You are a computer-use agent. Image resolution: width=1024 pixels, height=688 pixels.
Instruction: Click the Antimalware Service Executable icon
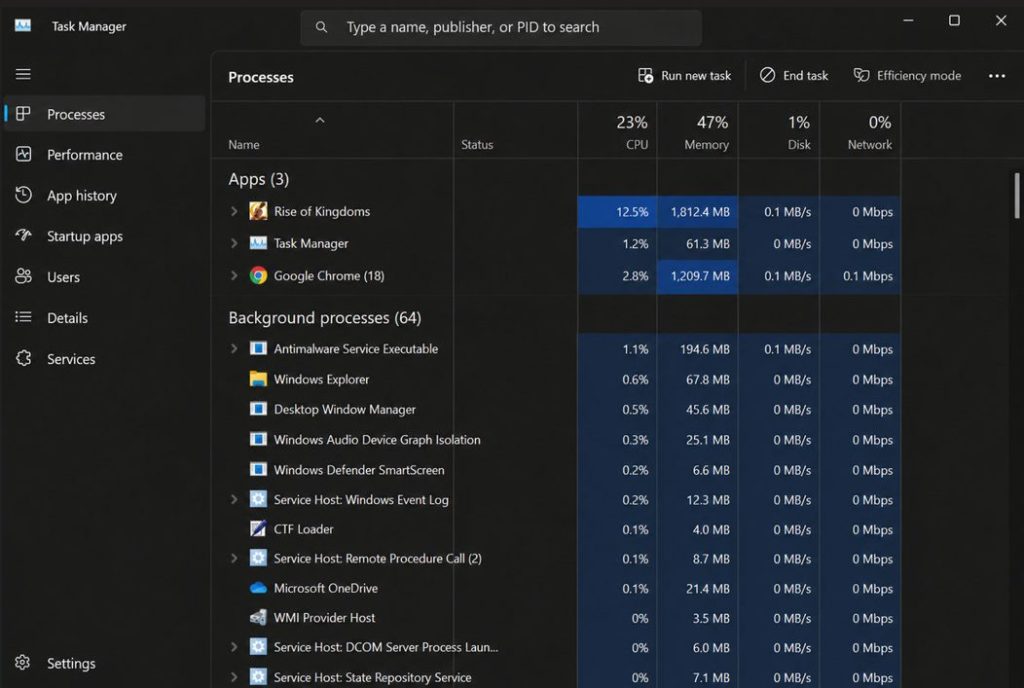[x=258, y=349]
